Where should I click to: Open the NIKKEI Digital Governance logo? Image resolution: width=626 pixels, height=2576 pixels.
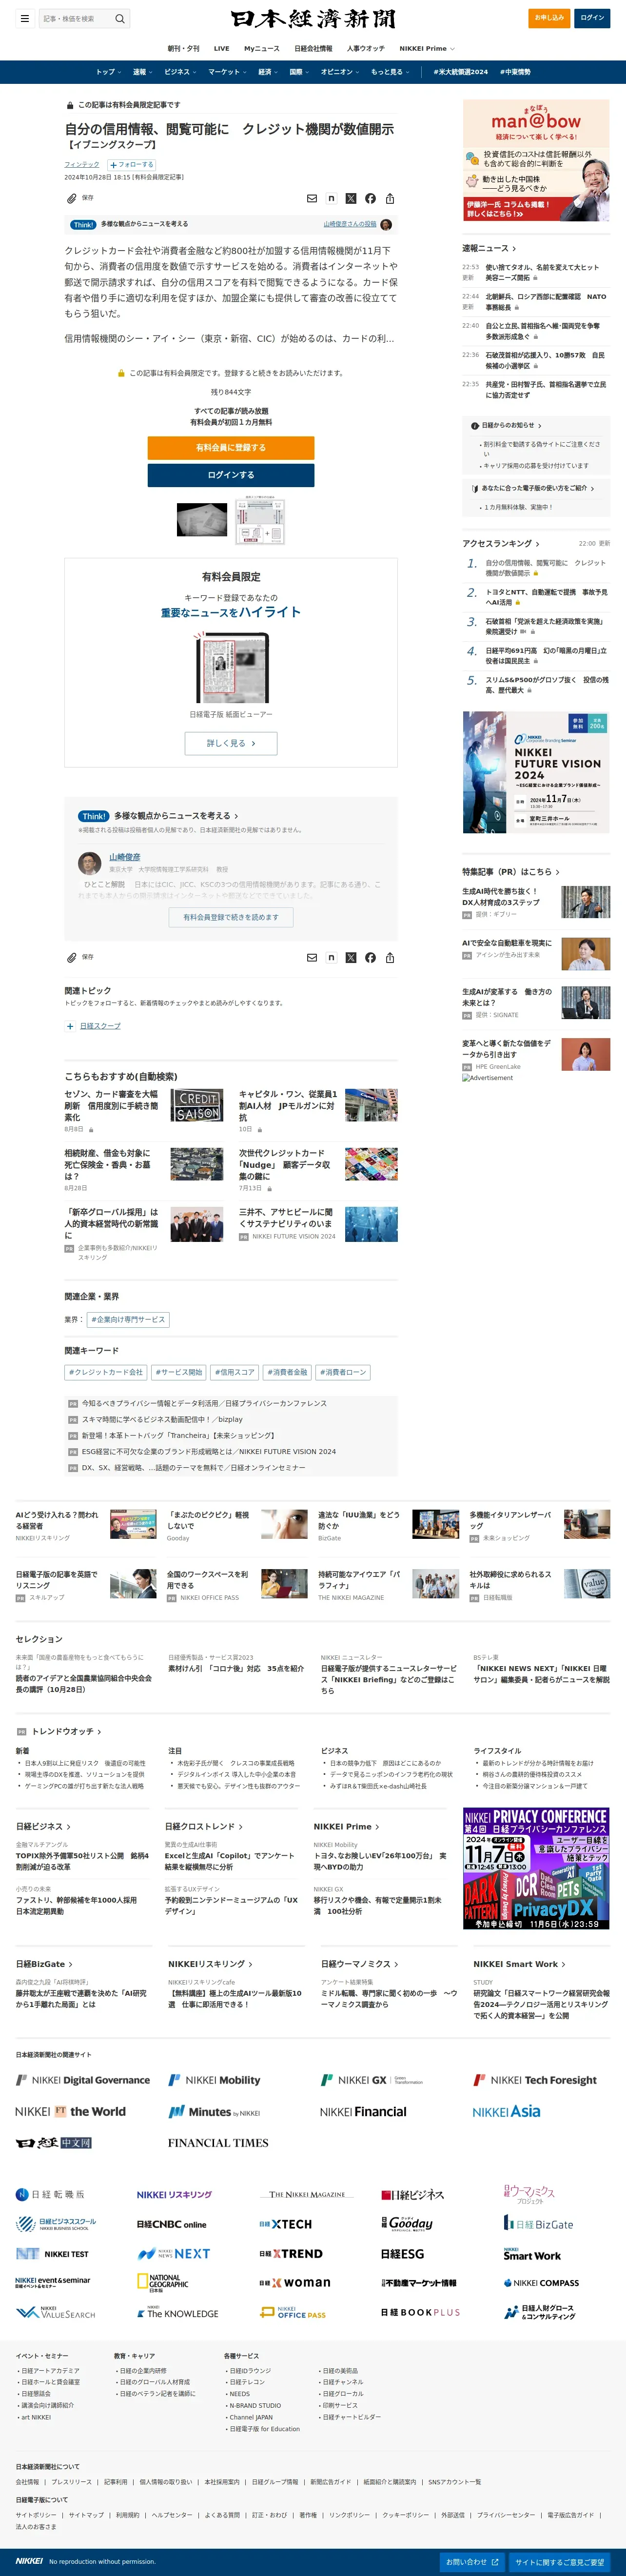(83, 2080)
